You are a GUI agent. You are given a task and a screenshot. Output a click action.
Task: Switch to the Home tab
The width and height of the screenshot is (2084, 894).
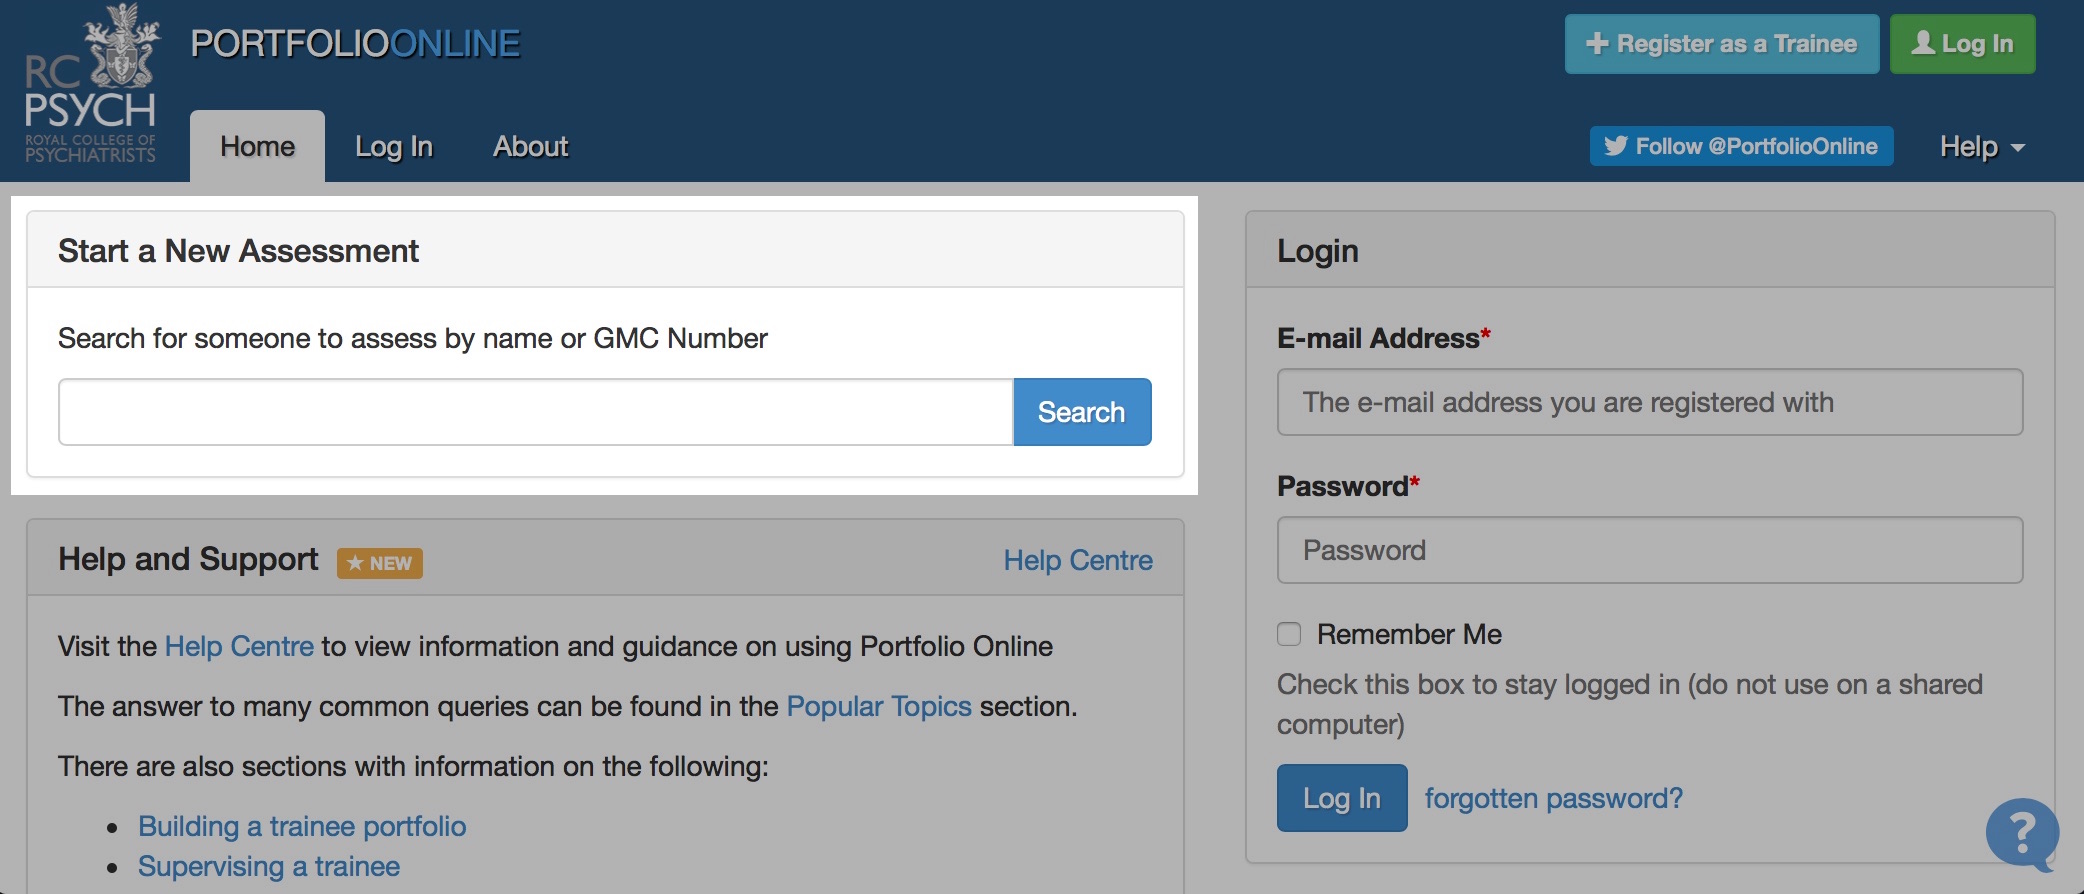pos(257,146)
